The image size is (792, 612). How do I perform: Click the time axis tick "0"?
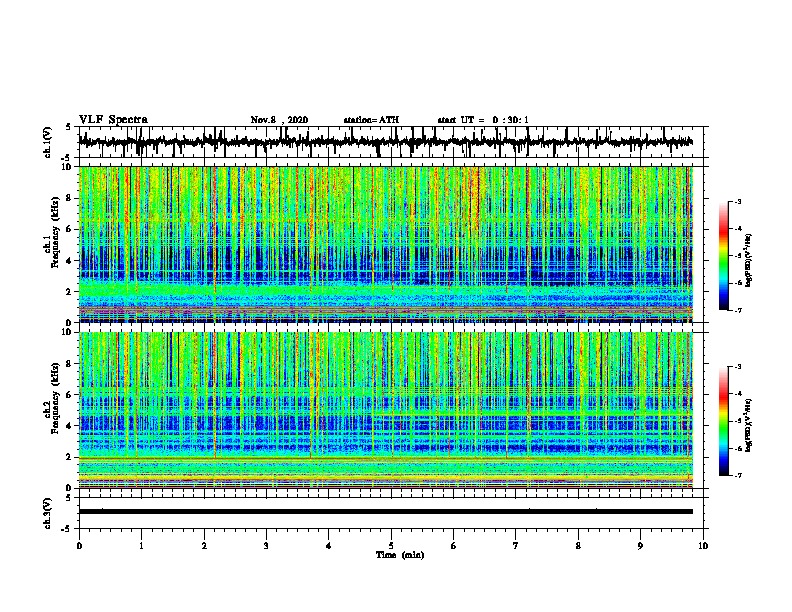(79, 546)
